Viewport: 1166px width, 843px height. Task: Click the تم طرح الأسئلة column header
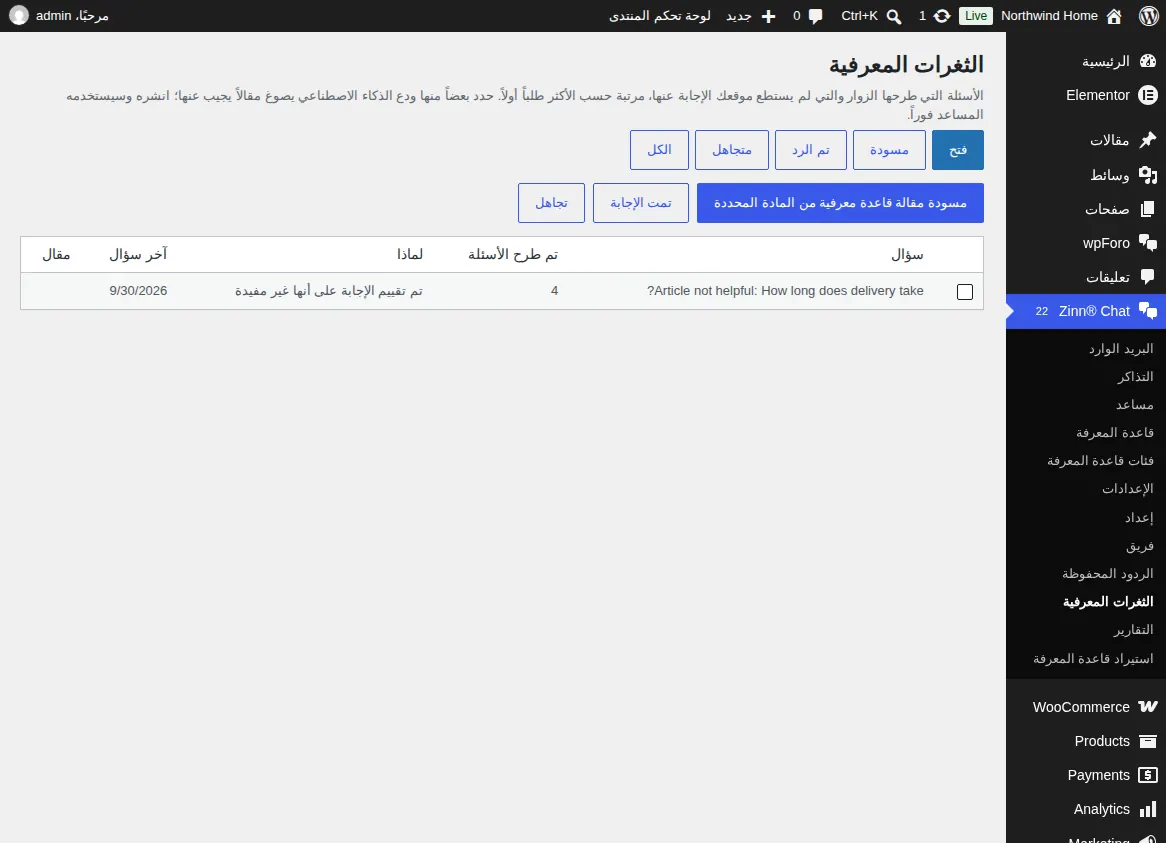(512, 255)
